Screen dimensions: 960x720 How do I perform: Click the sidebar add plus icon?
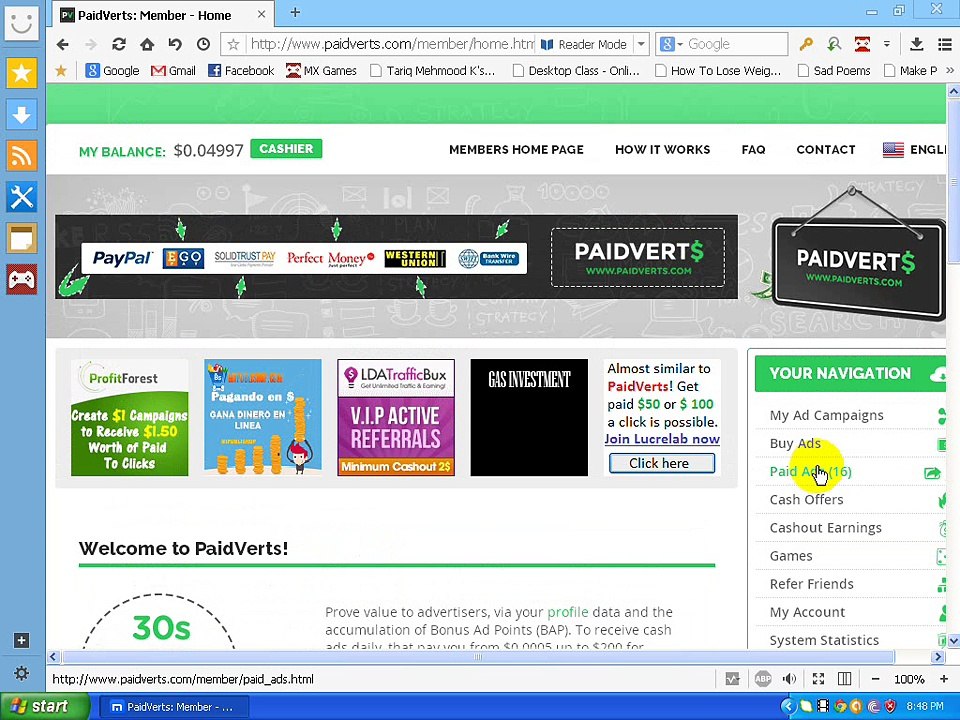(21, 640)
